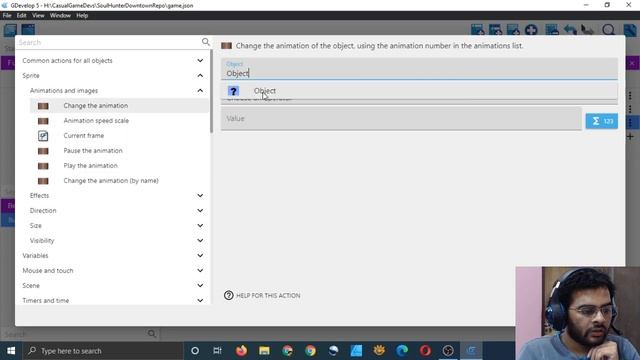Click the question mark object icon
Screen dimensions: 640x360
pos(233,91)
